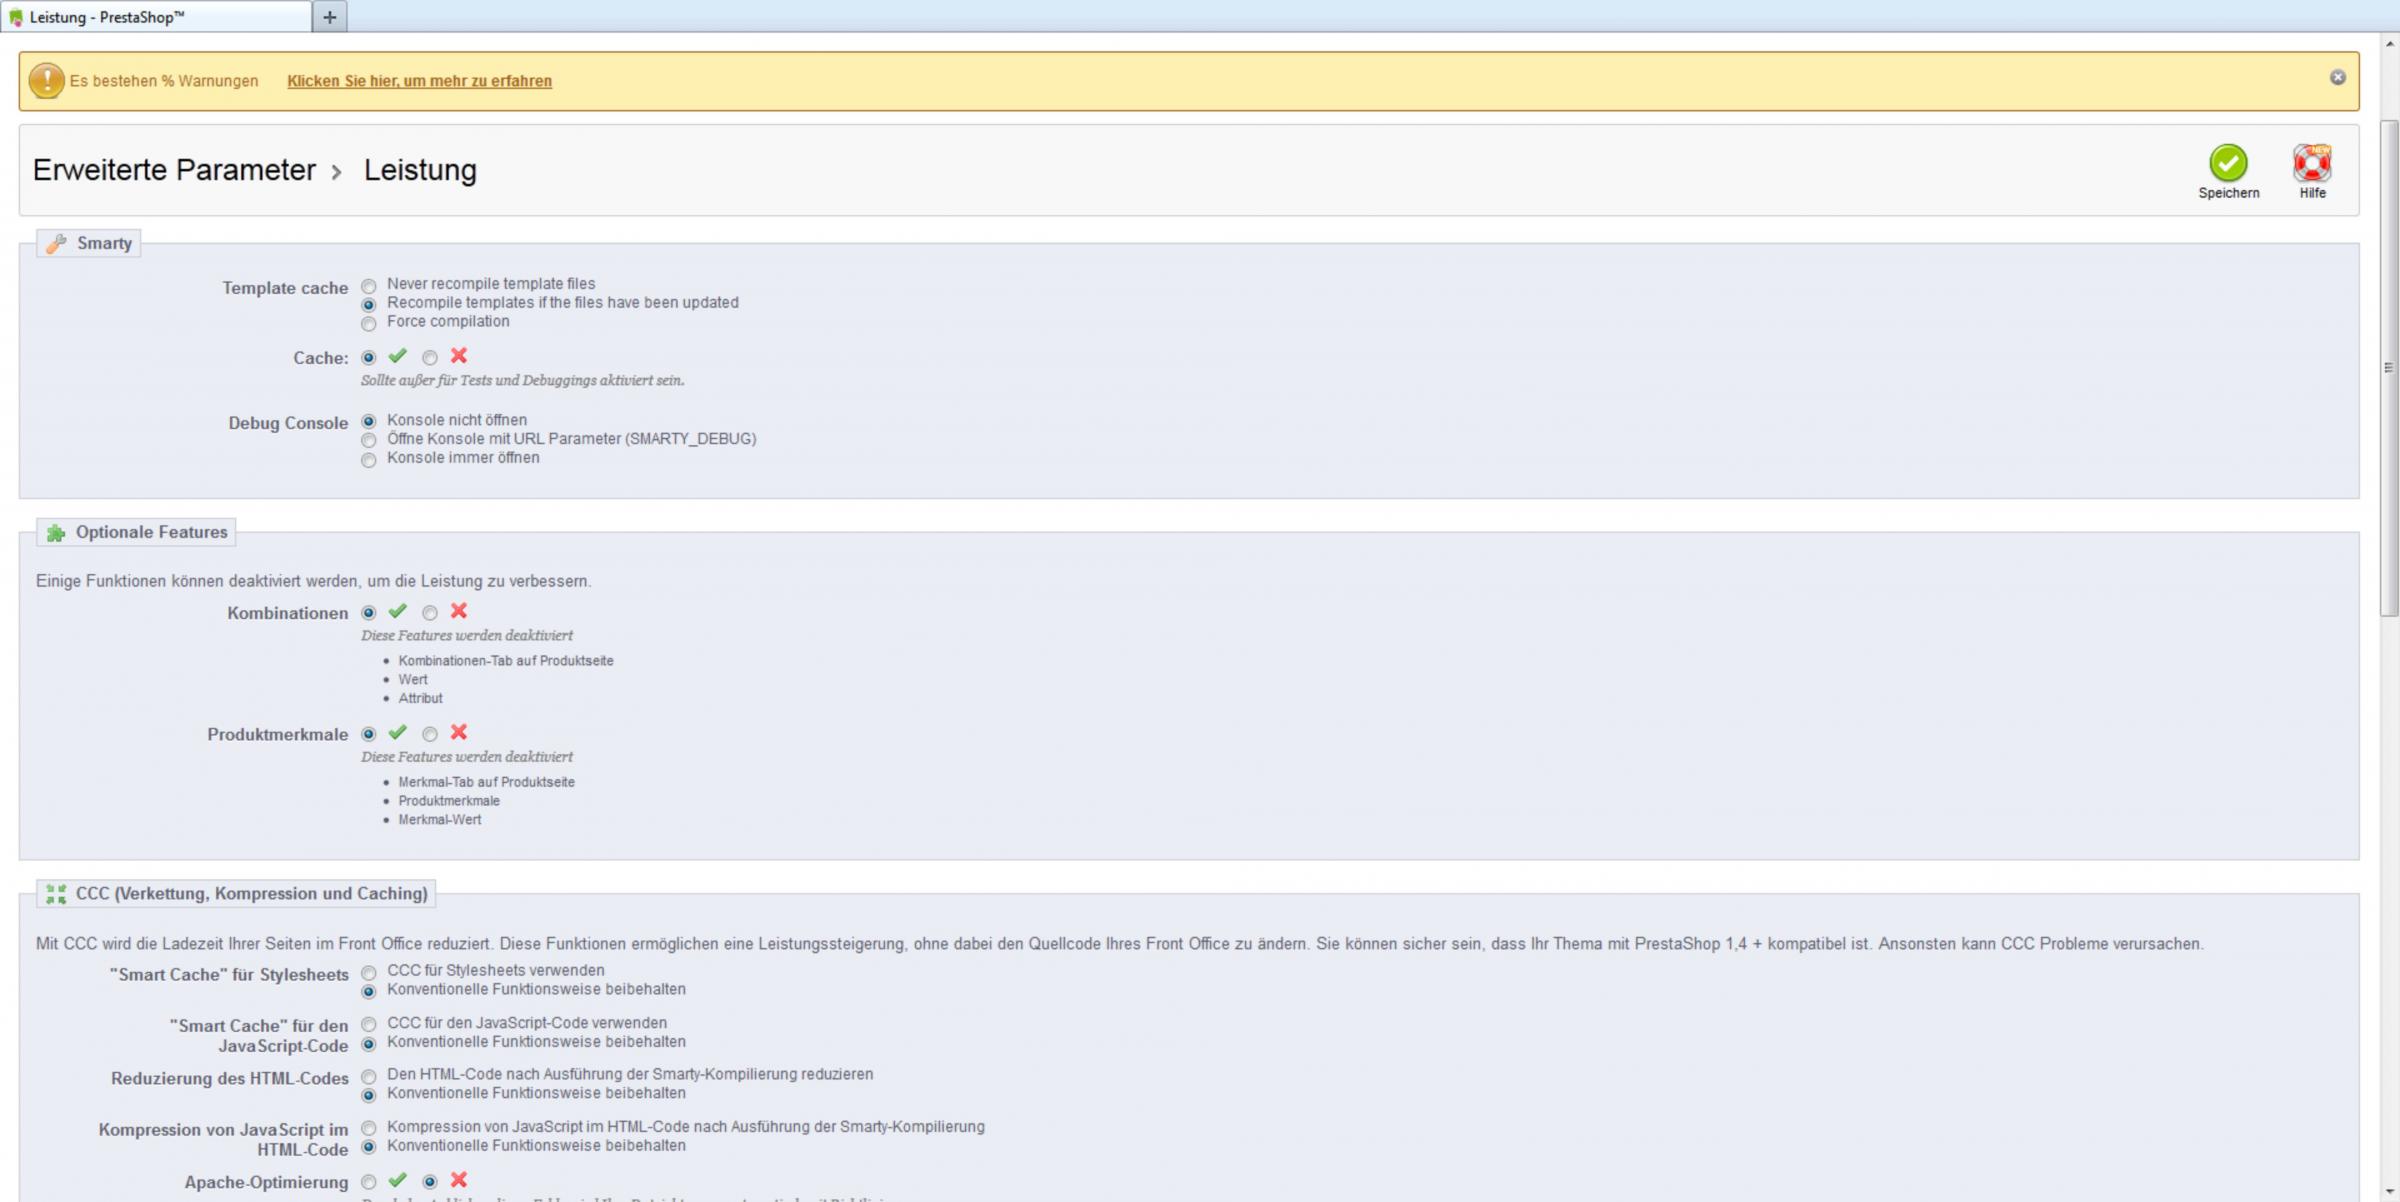Switch to Leistung - PrestaShop browser tab
2400x1202 pixels.
point(150,17)
